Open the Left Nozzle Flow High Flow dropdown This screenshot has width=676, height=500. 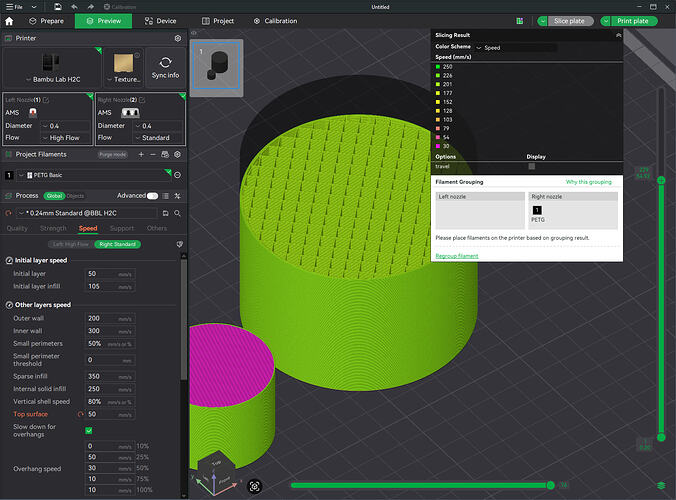66,138
